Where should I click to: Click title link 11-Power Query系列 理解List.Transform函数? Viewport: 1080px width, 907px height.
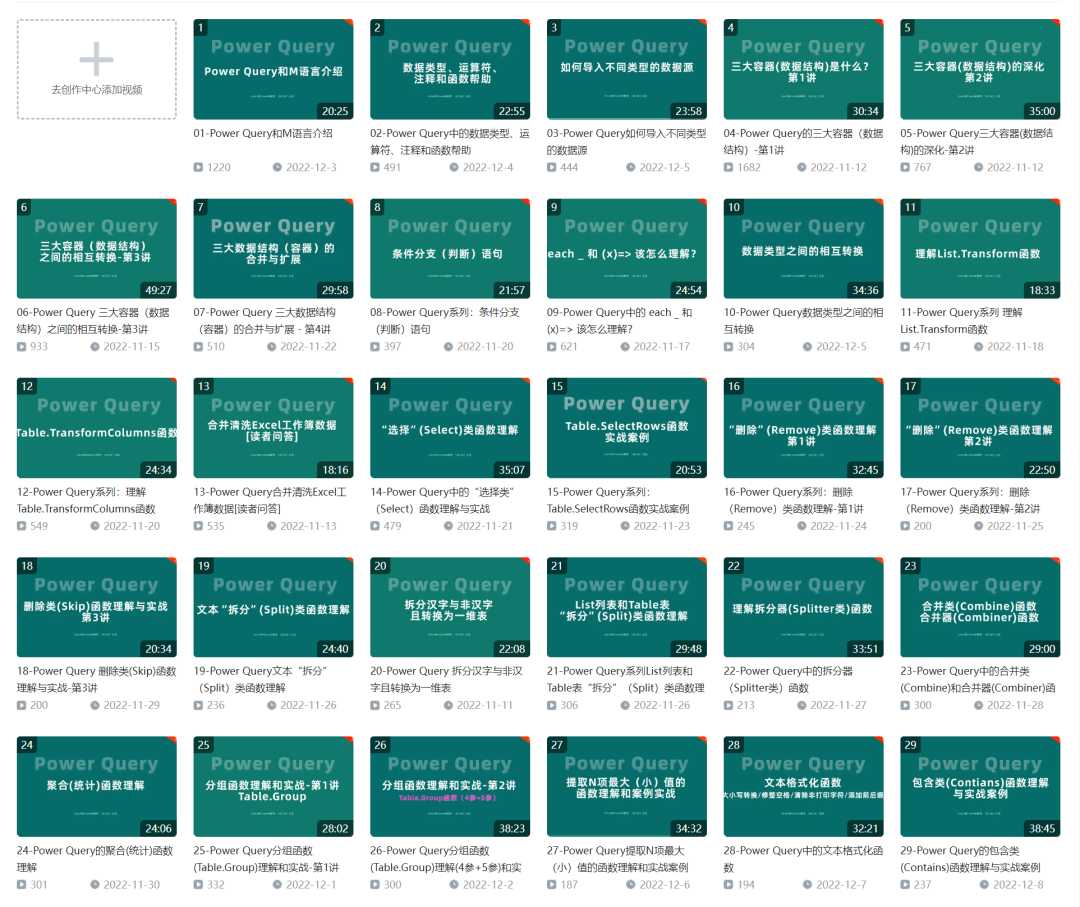click(962, 321)
